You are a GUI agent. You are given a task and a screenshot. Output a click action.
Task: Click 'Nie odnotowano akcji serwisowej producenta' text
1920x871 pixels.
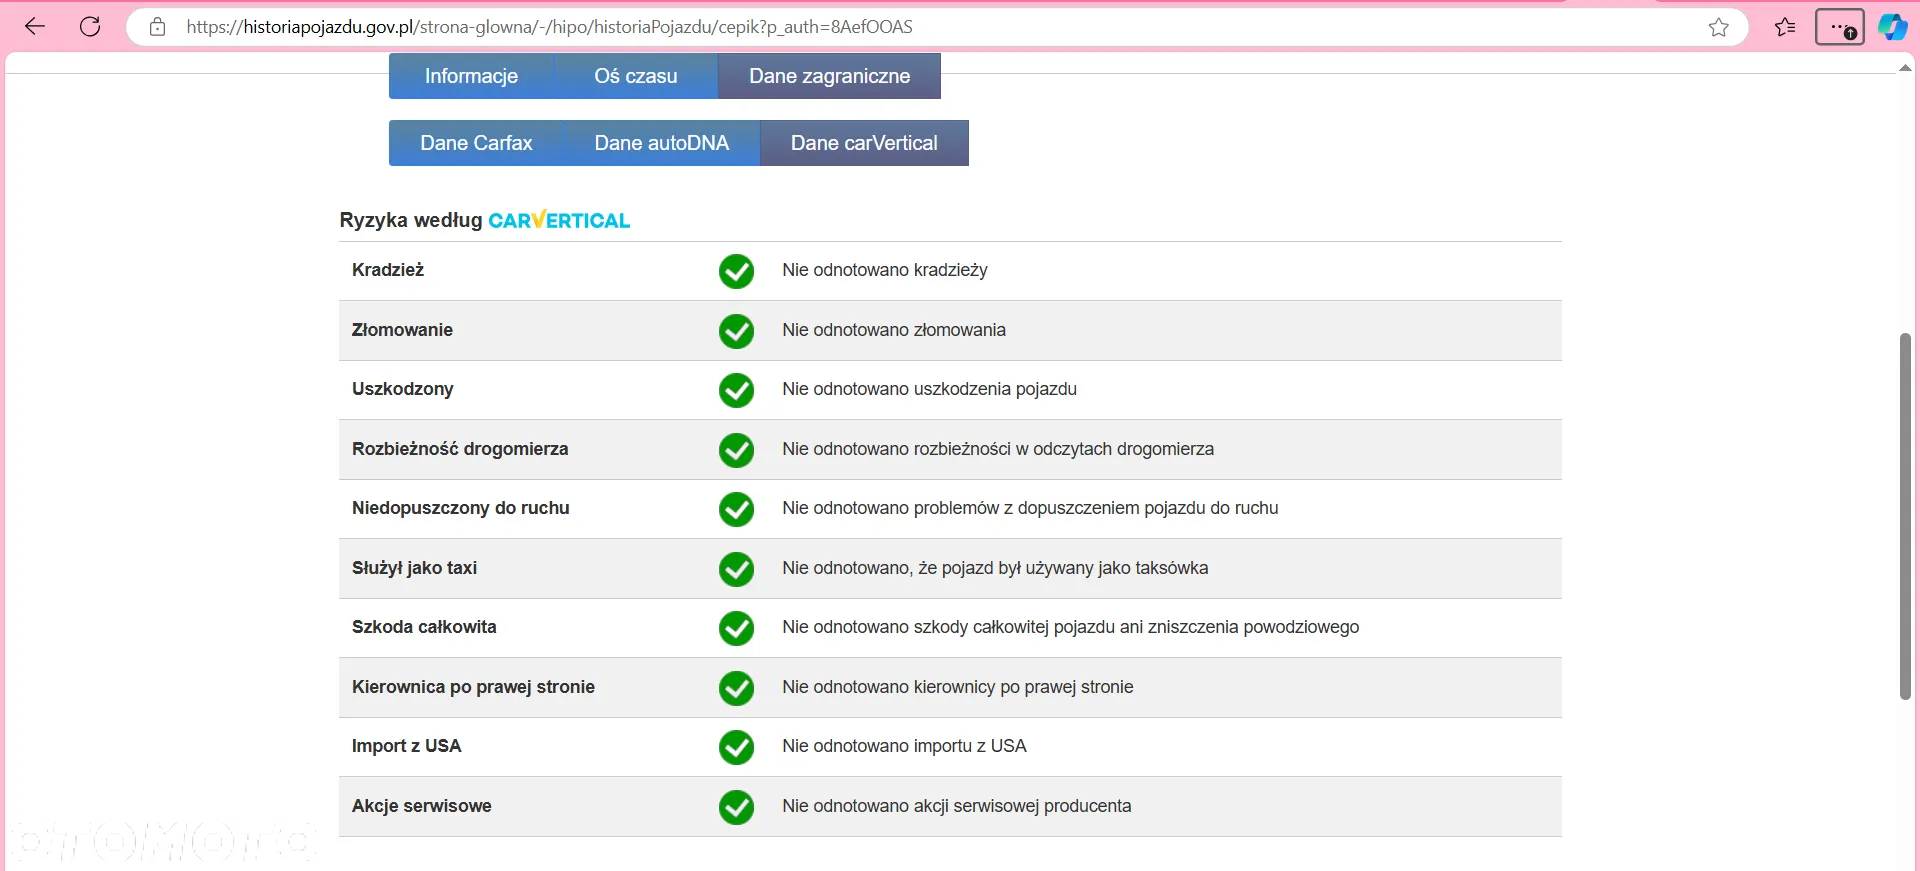(957, 806)
